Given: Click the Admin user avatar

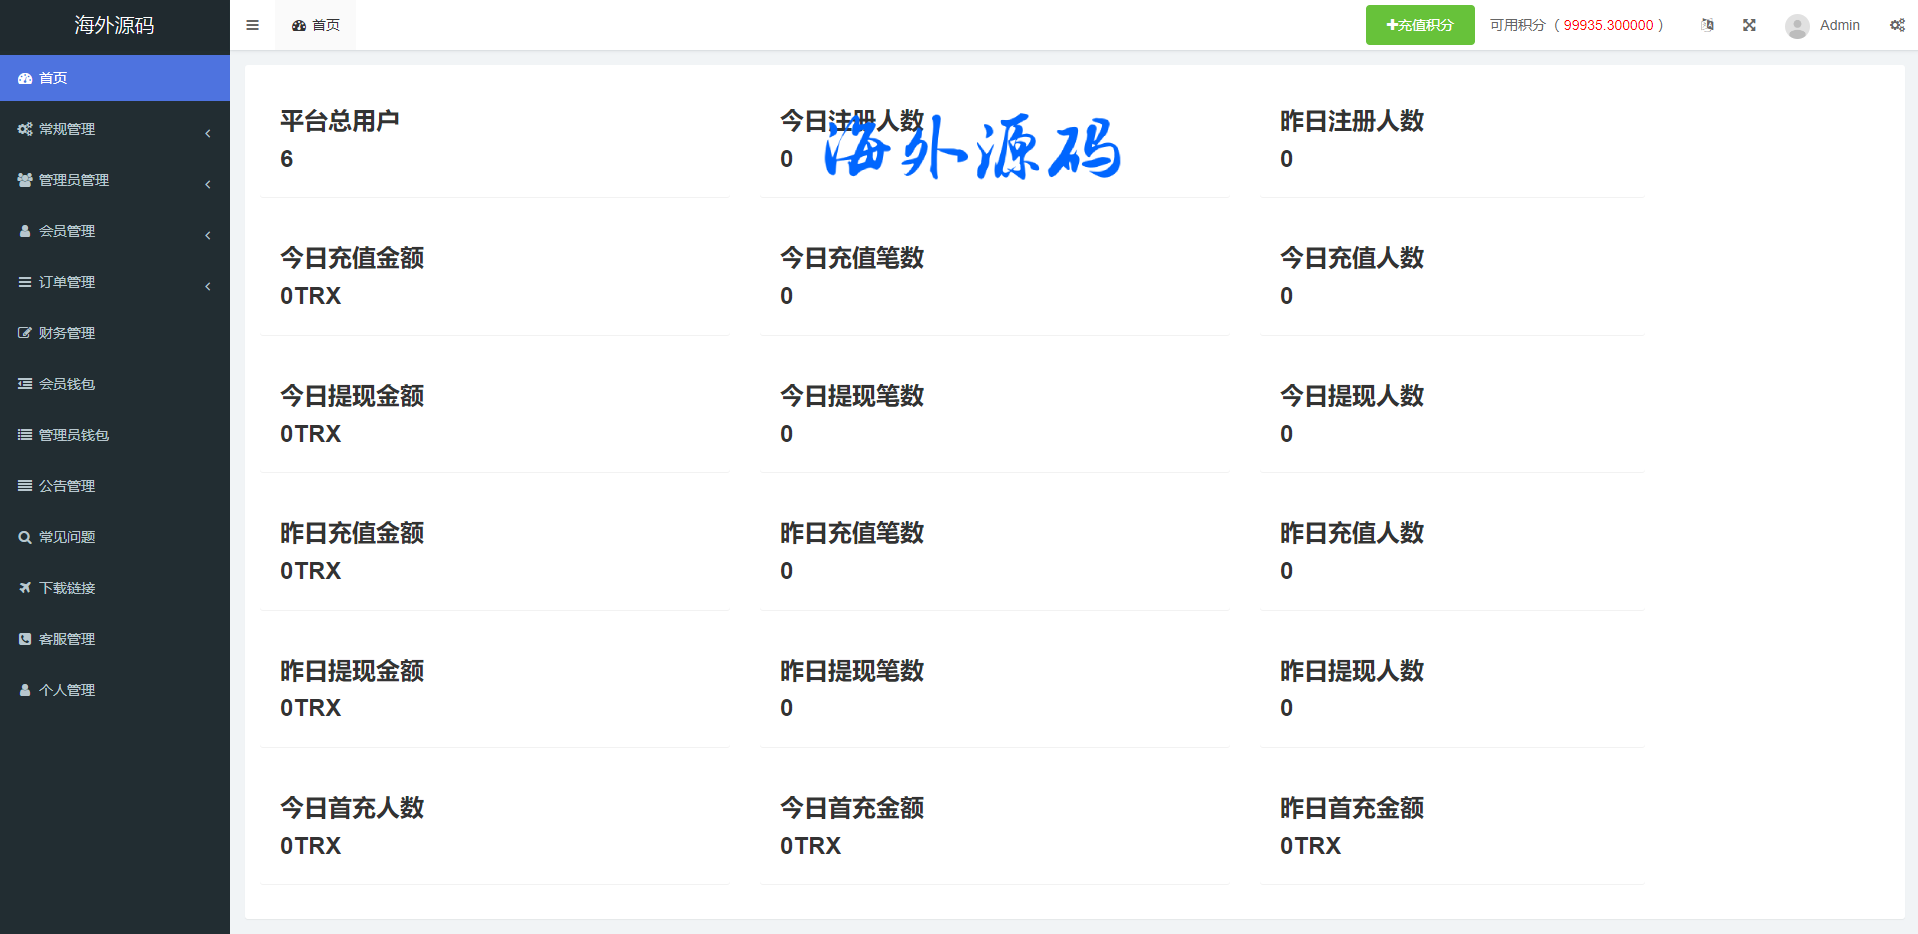Looking at the screenshot, I should pyautogui.click(x=1797, y=26).
